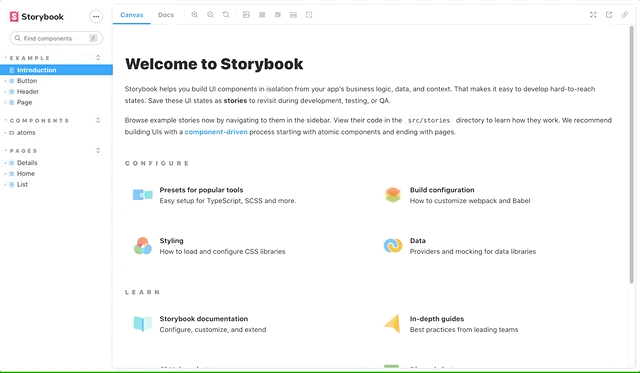Go full screen using the toolbar icon

click(x=593, y=15)
